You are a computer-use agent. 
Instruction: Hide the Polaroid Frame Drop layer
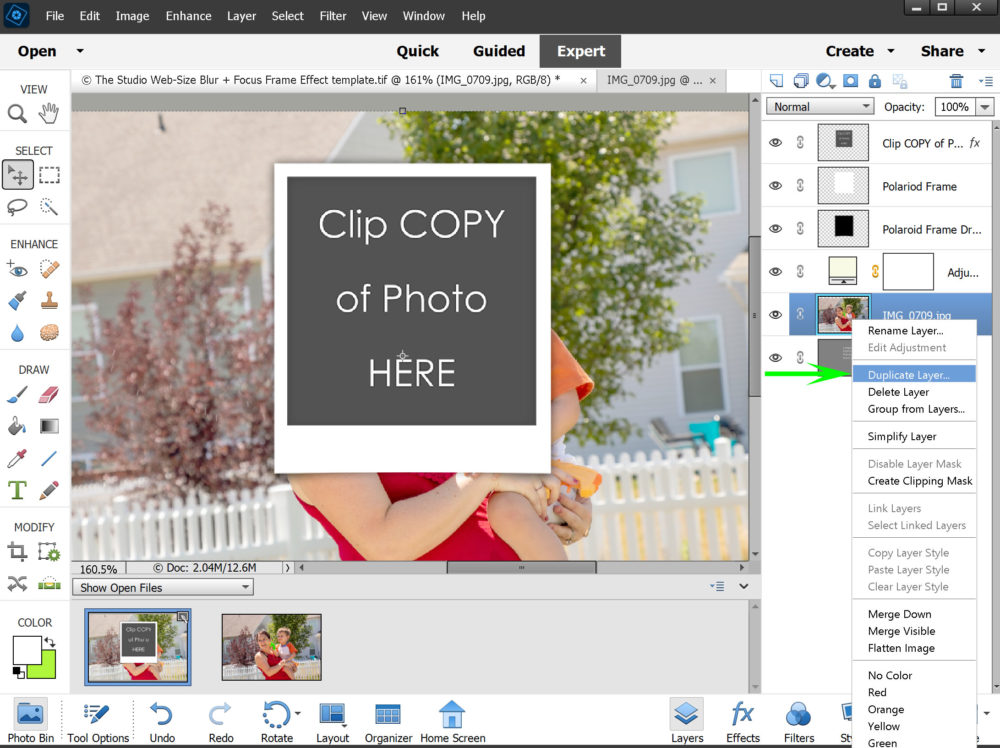tap(776, 228)
